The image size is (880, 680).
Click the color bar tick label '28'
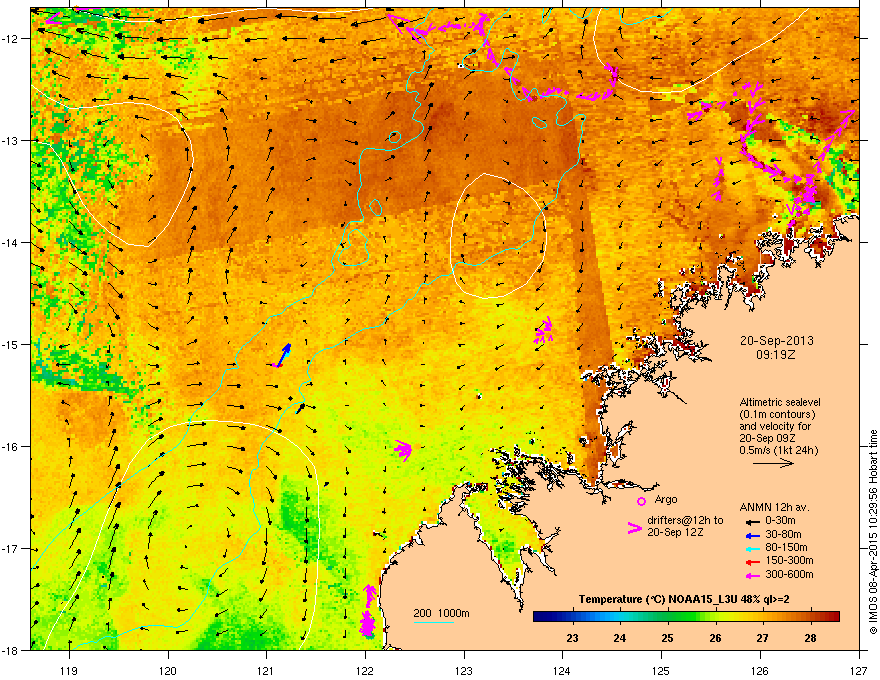click(x=810, y=638)
